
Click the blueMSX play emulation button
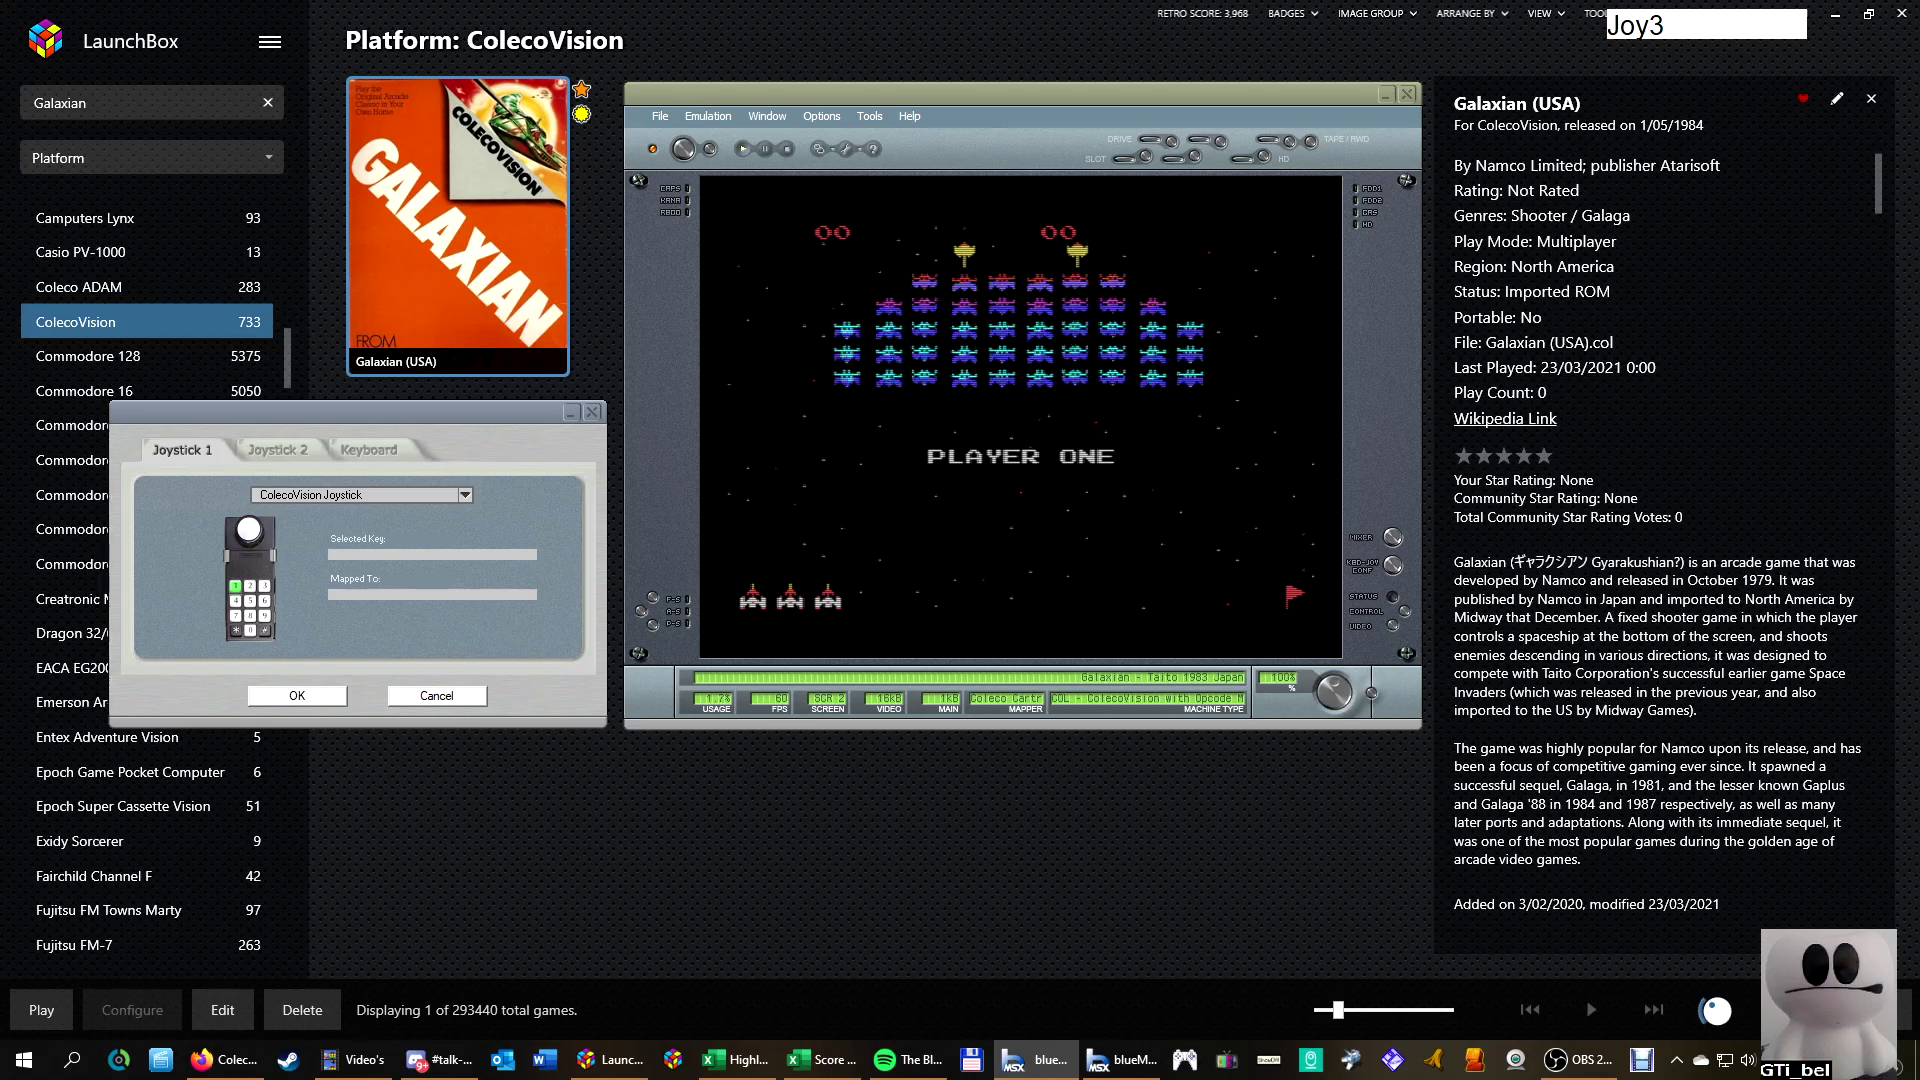[x=743, y=149]
